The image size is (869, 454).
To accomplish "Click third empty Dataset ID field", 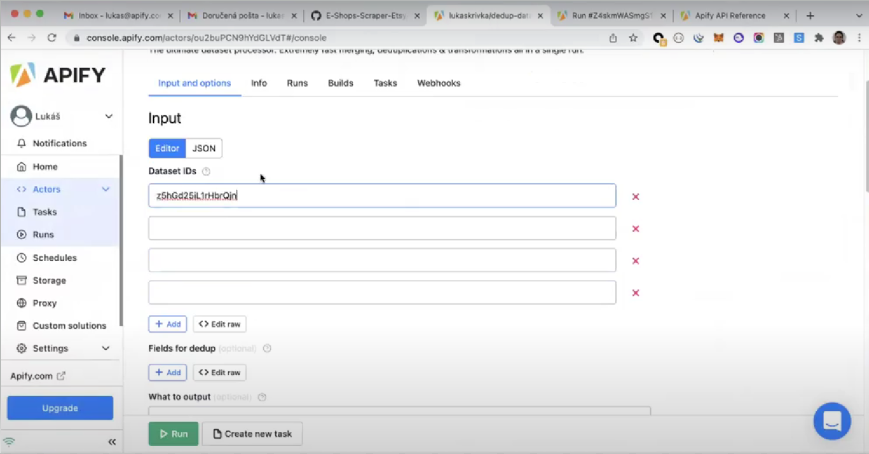I will pos(382,261).
